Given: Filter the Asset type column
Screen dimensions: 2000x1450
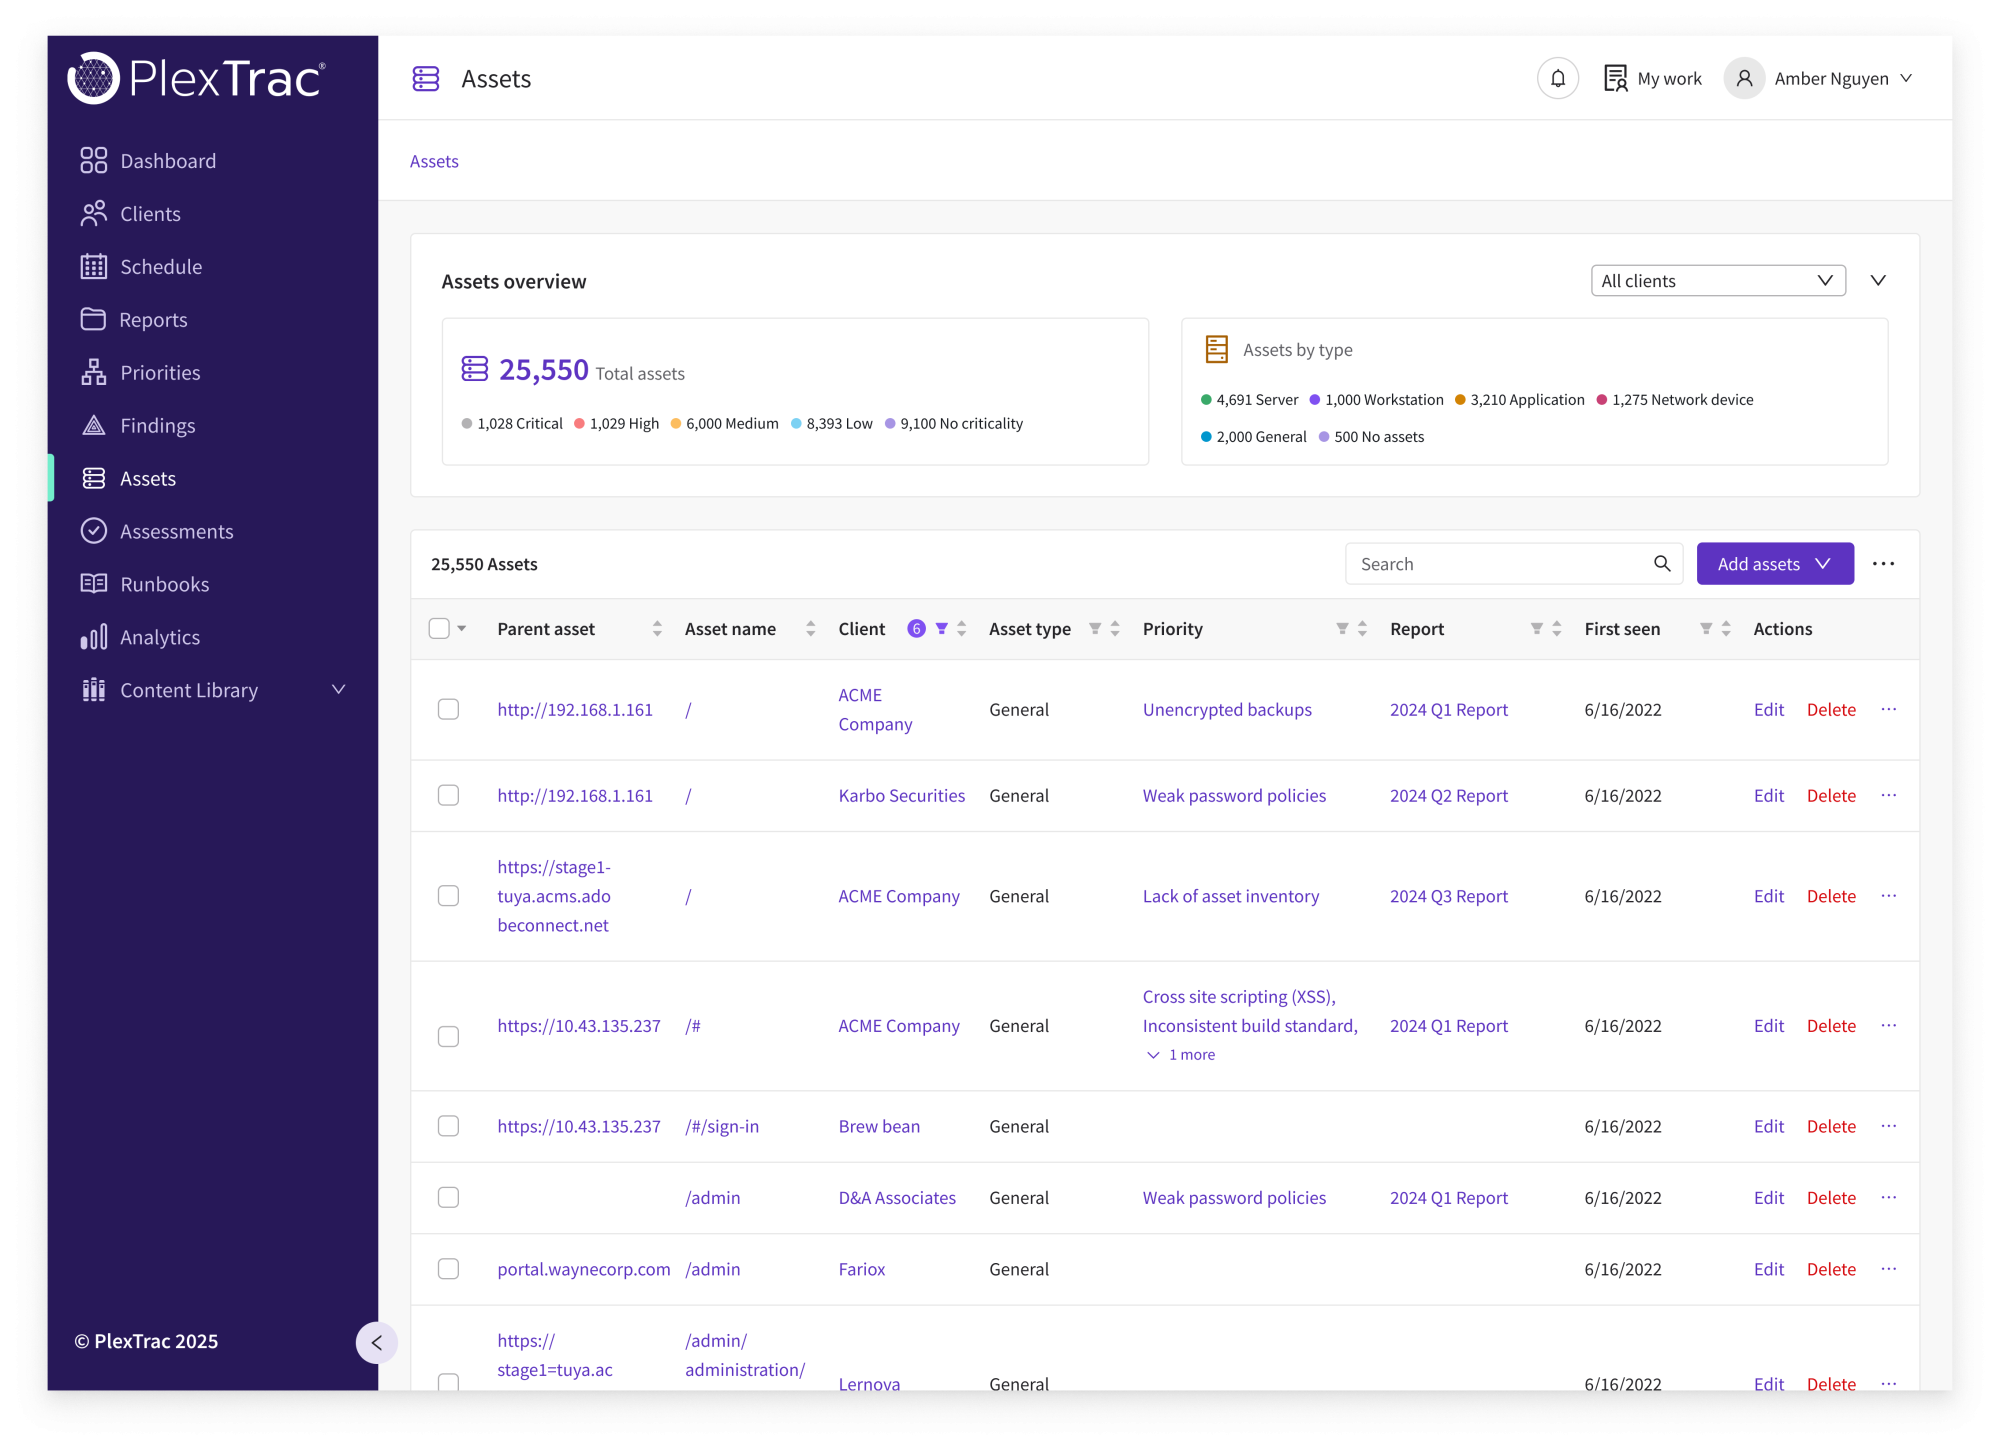Looking at the screenshot, I should click(1095, 629).
